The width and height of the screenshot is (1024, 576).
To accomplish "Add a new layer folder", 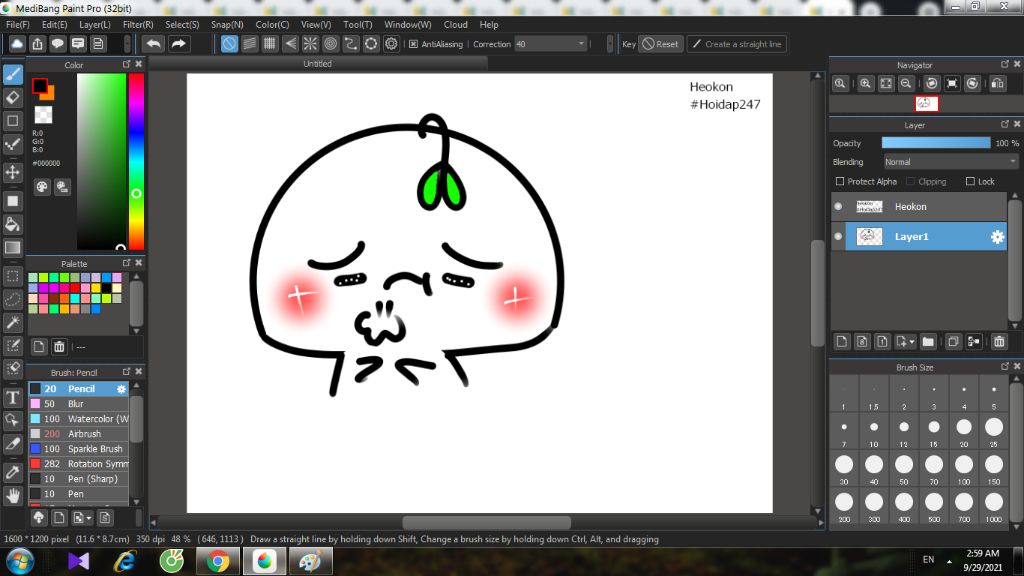I will pos(928,342).
